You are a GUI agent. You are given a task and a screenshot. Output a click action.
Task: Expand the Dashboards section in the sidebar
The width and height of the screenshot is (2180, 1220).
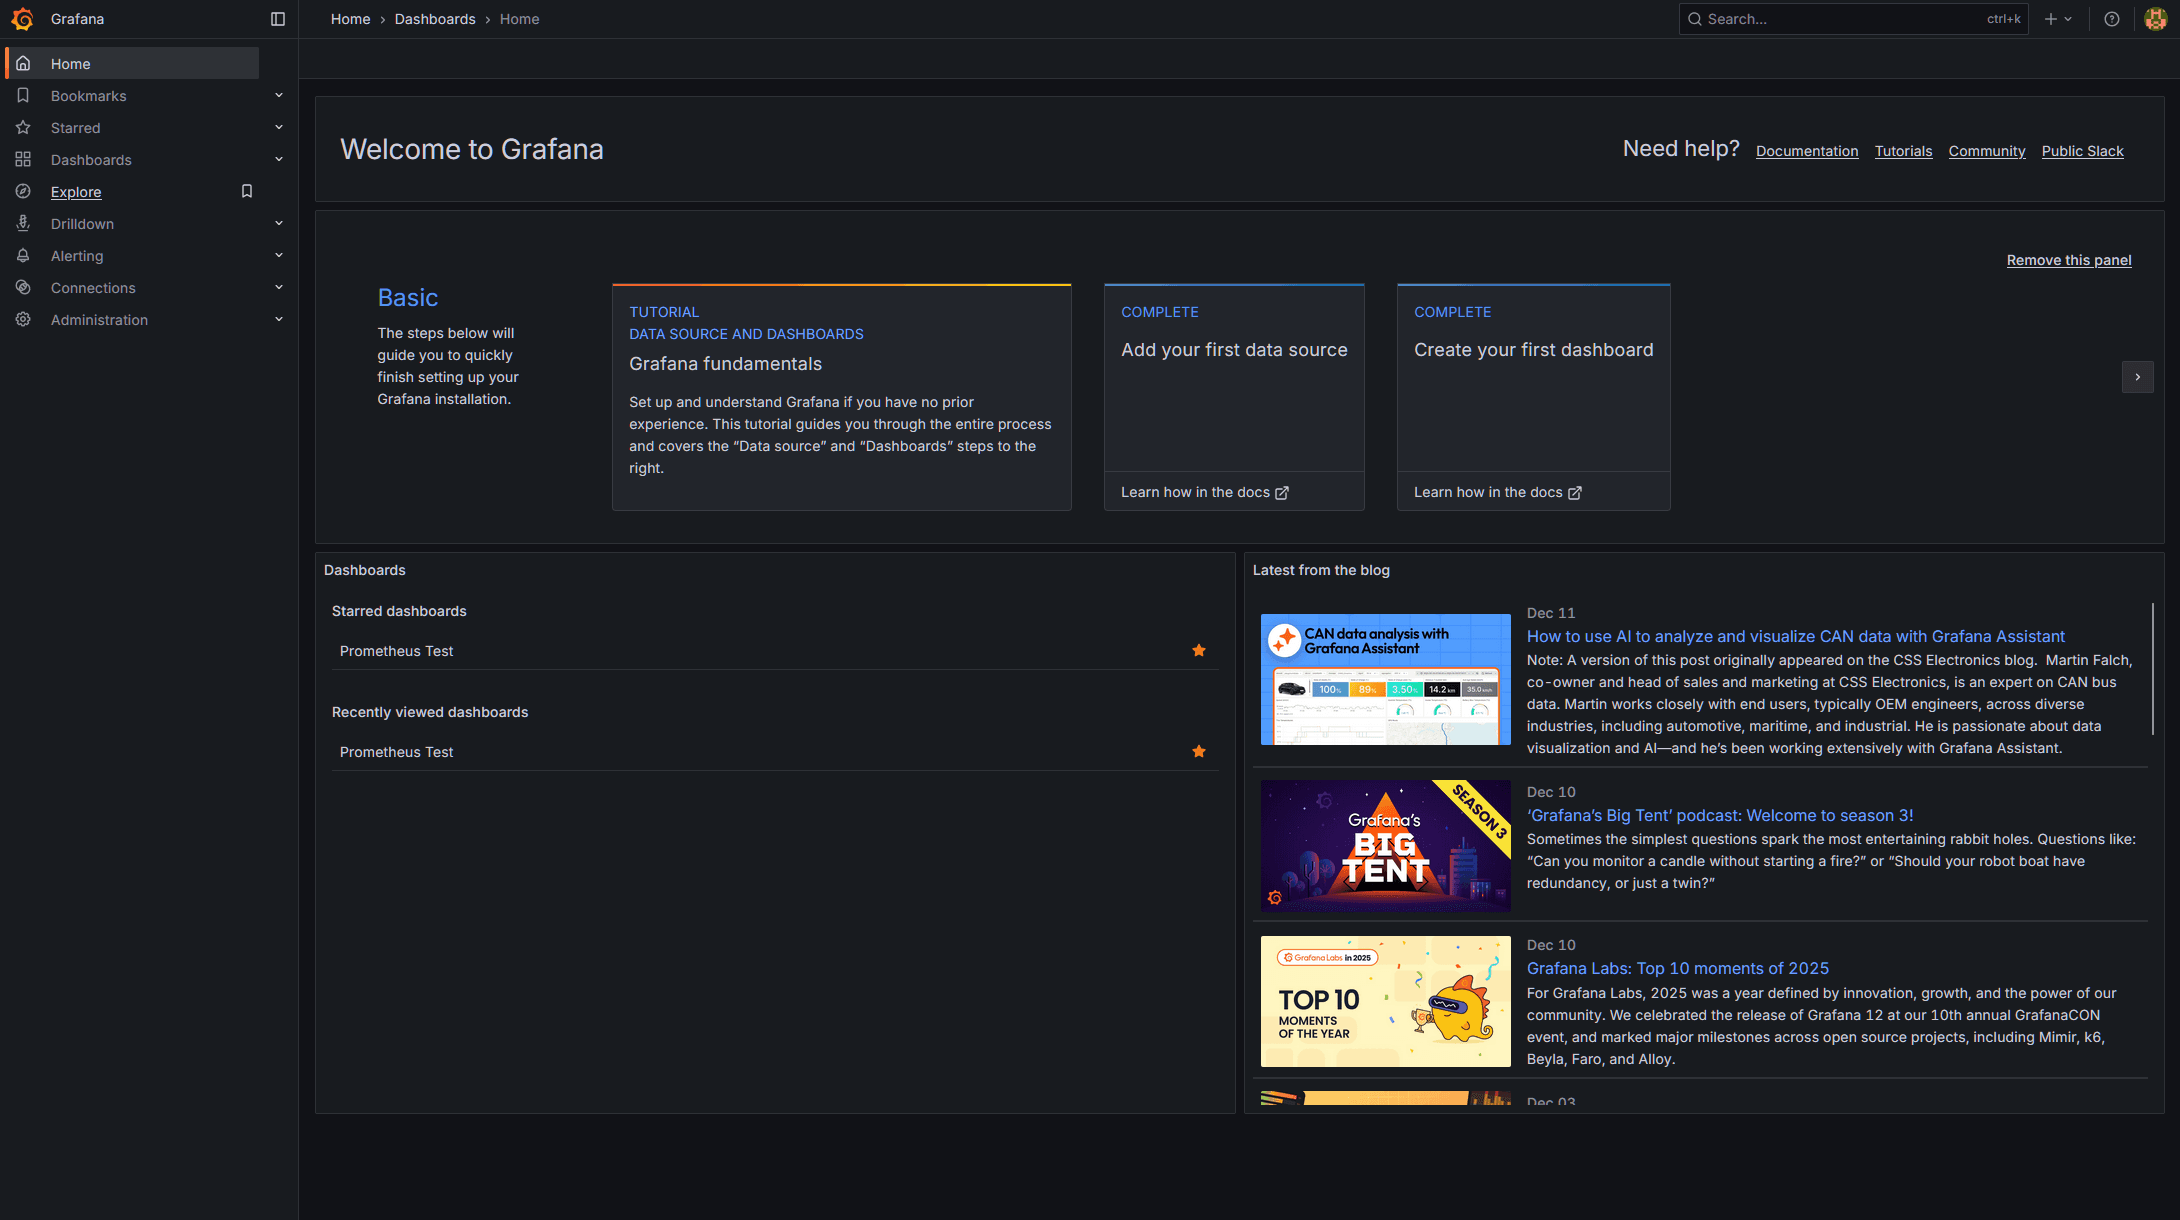pyautogui.click(x=278, y=159)
